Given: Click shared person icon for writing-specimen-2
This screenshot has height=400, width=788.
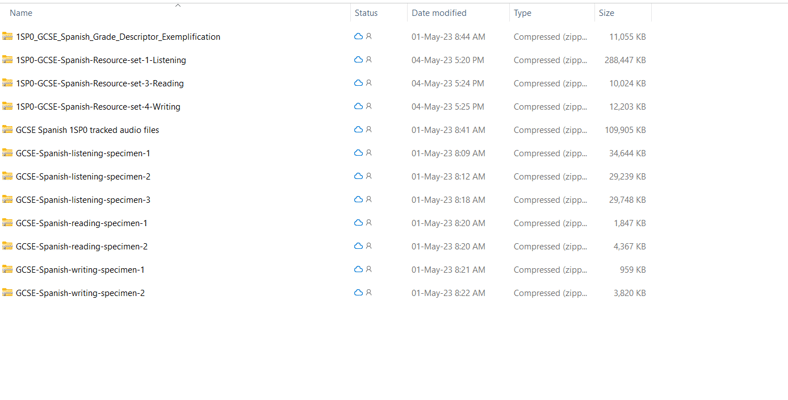Looking at the screenshot, I should pos(369,292).
